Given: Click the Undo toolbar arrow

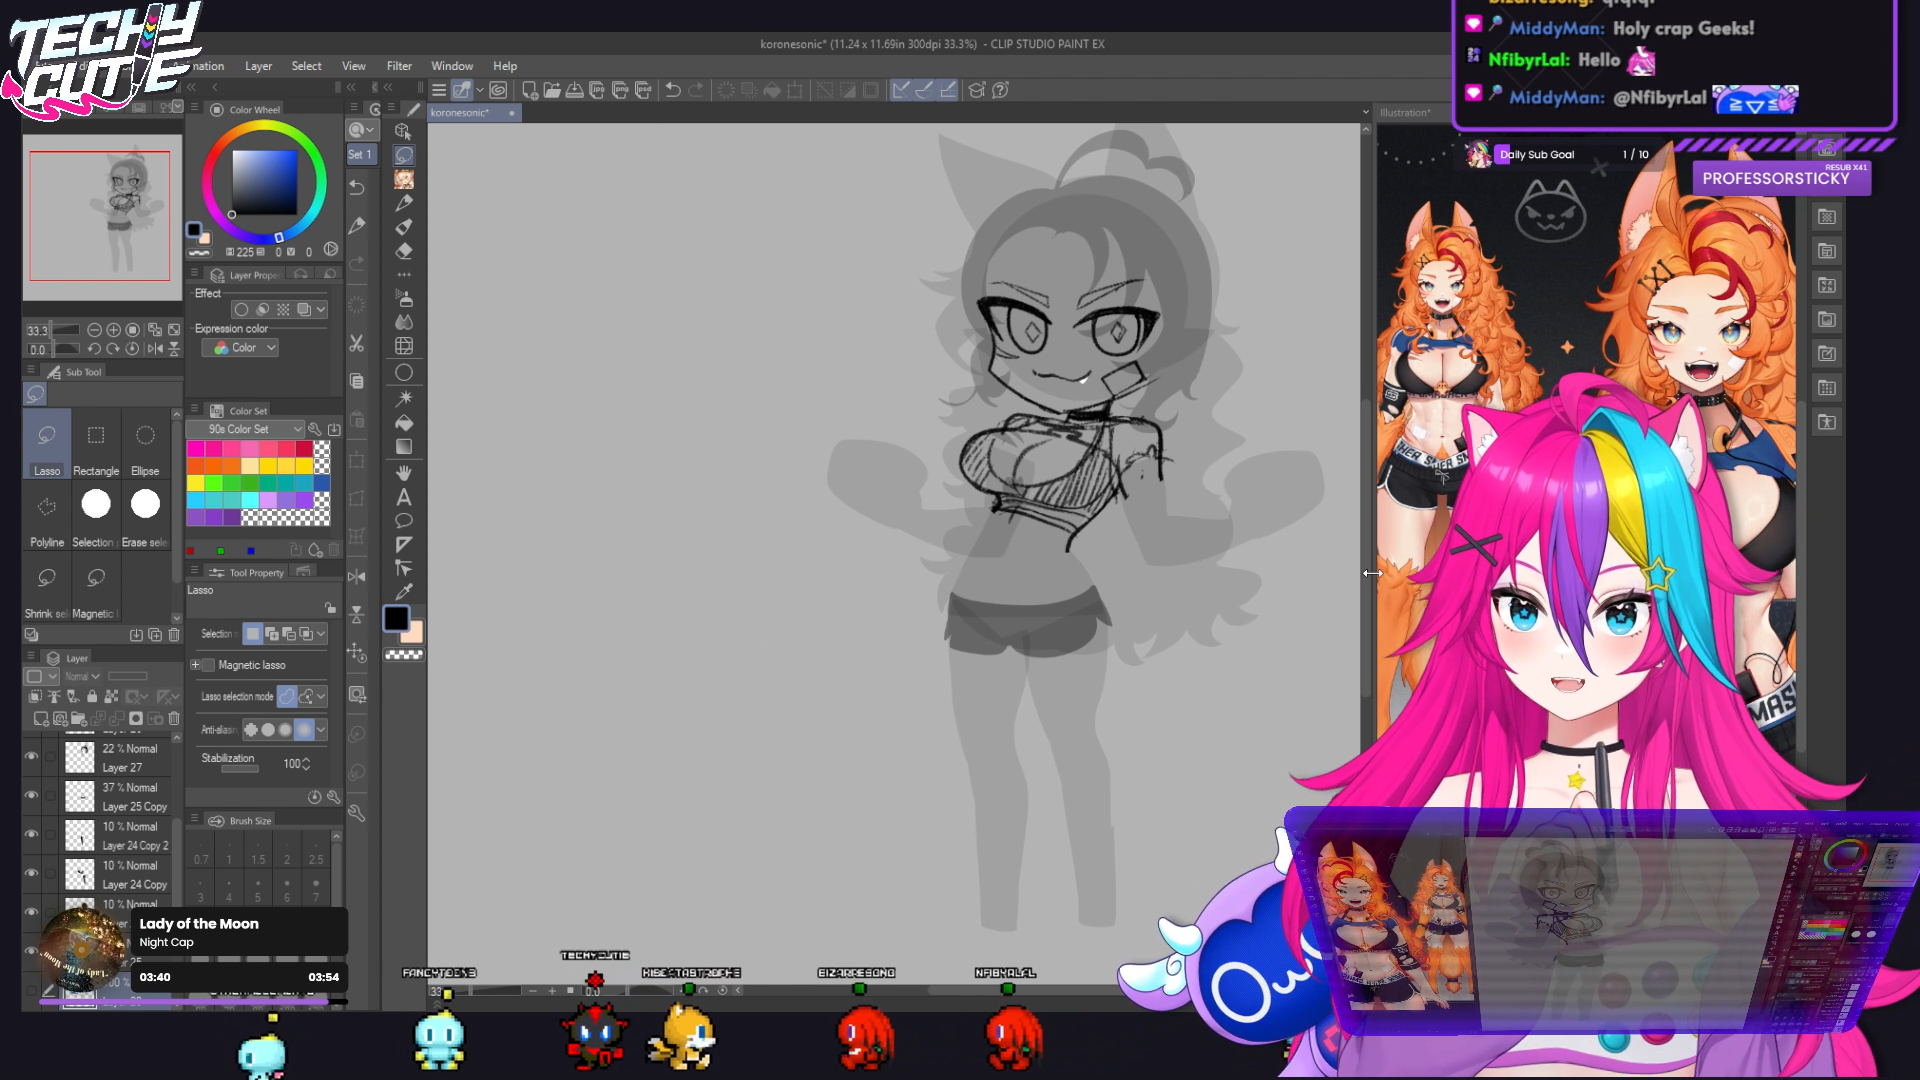Looking at the screenshot, I should (x=673, y=90).
